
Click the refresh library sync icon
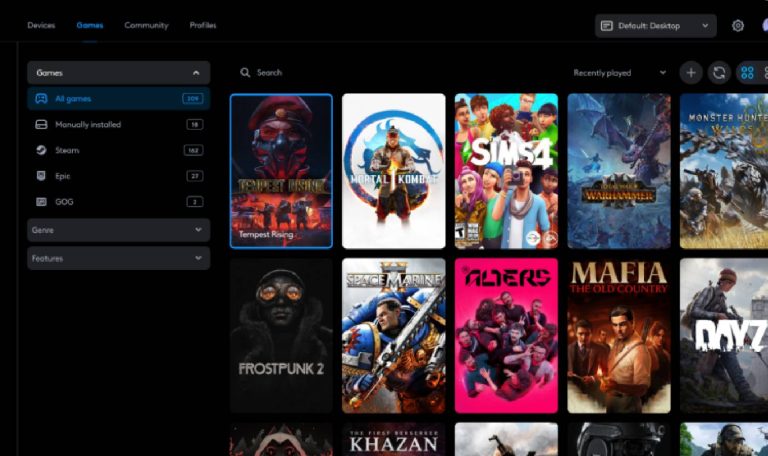pos(719,72)
